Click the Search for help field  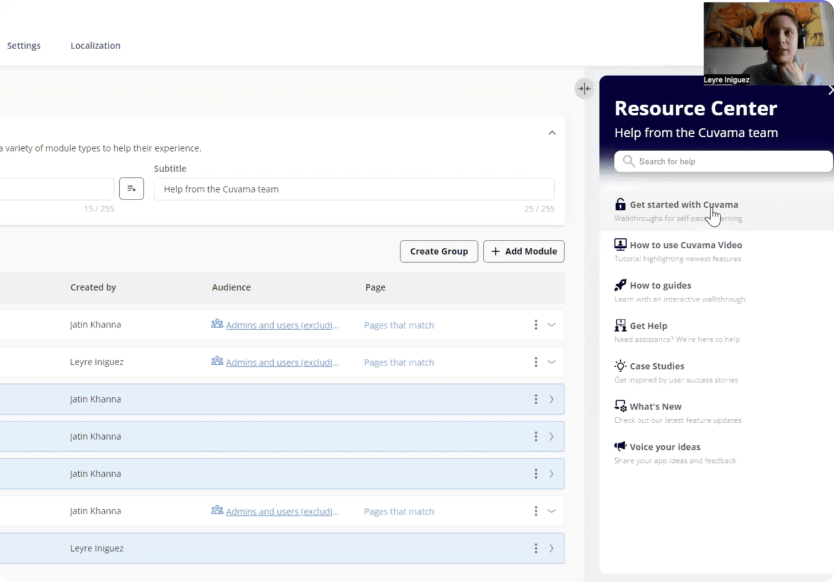click(x=725, y=161)
